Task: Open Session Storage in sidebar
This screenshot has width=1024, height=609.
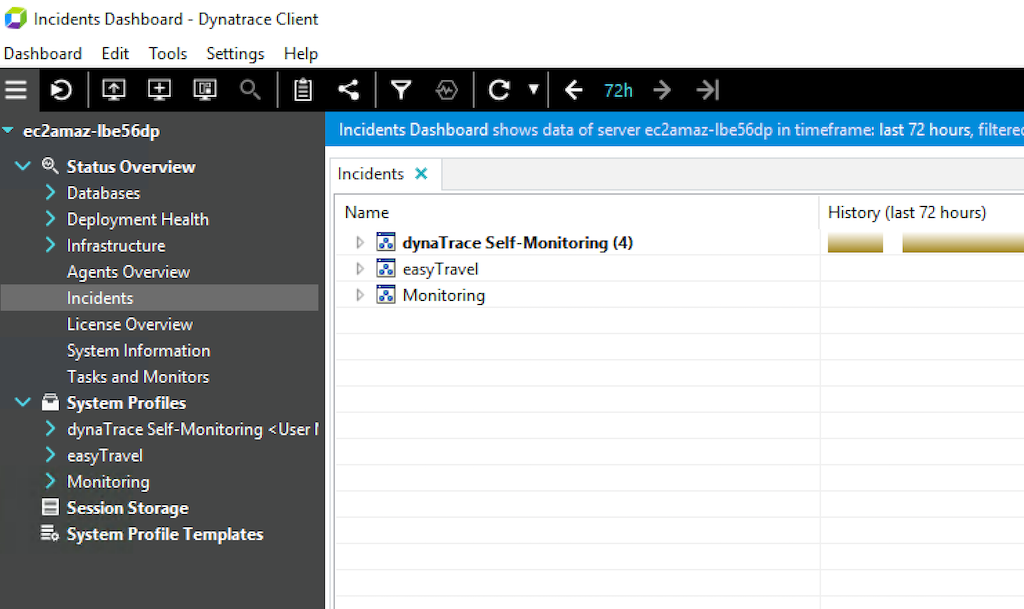Action: coord(127,508)
